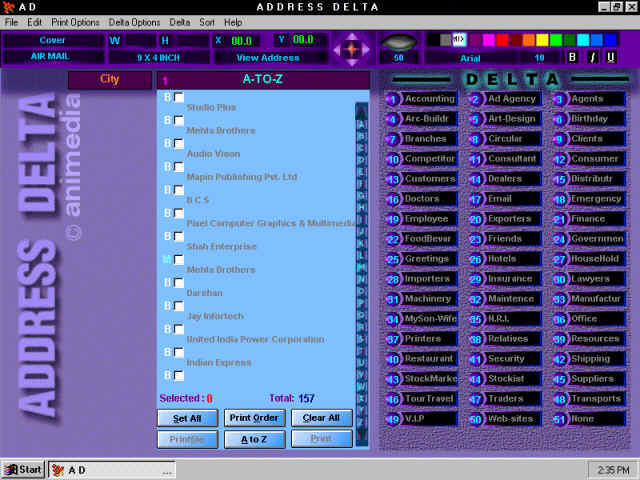The width and height of the screenshot is (640, 480).
Task: Select category number 1 Accounting
Action: (422, 99)
